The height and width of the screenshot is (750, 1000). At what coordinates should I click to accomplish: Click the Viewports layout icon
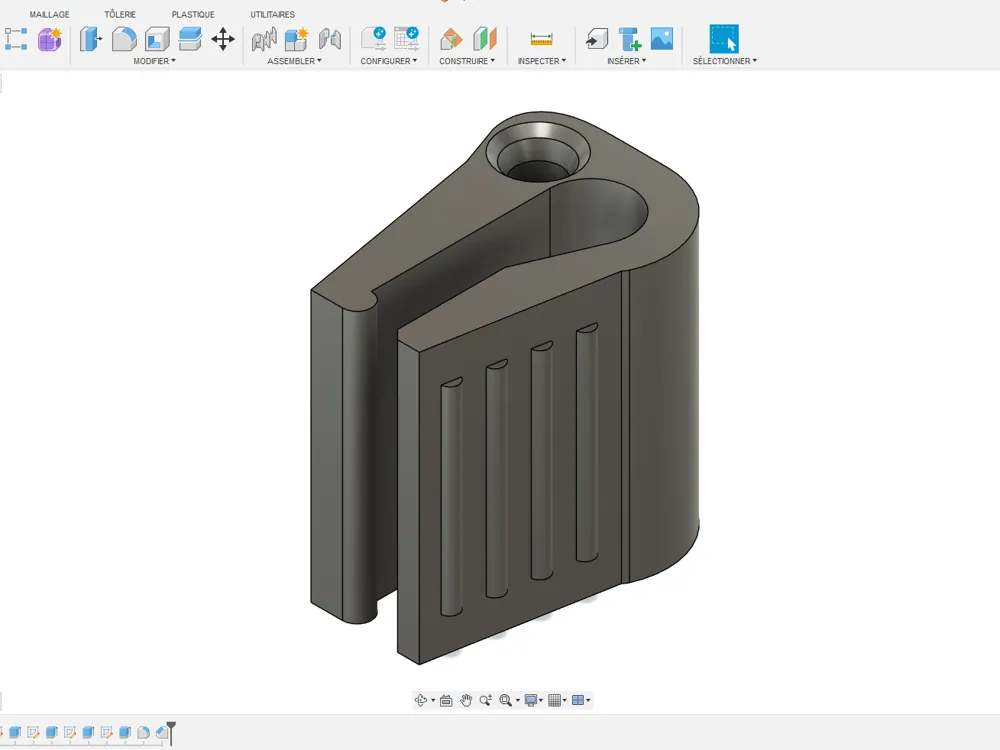[578, 700]
